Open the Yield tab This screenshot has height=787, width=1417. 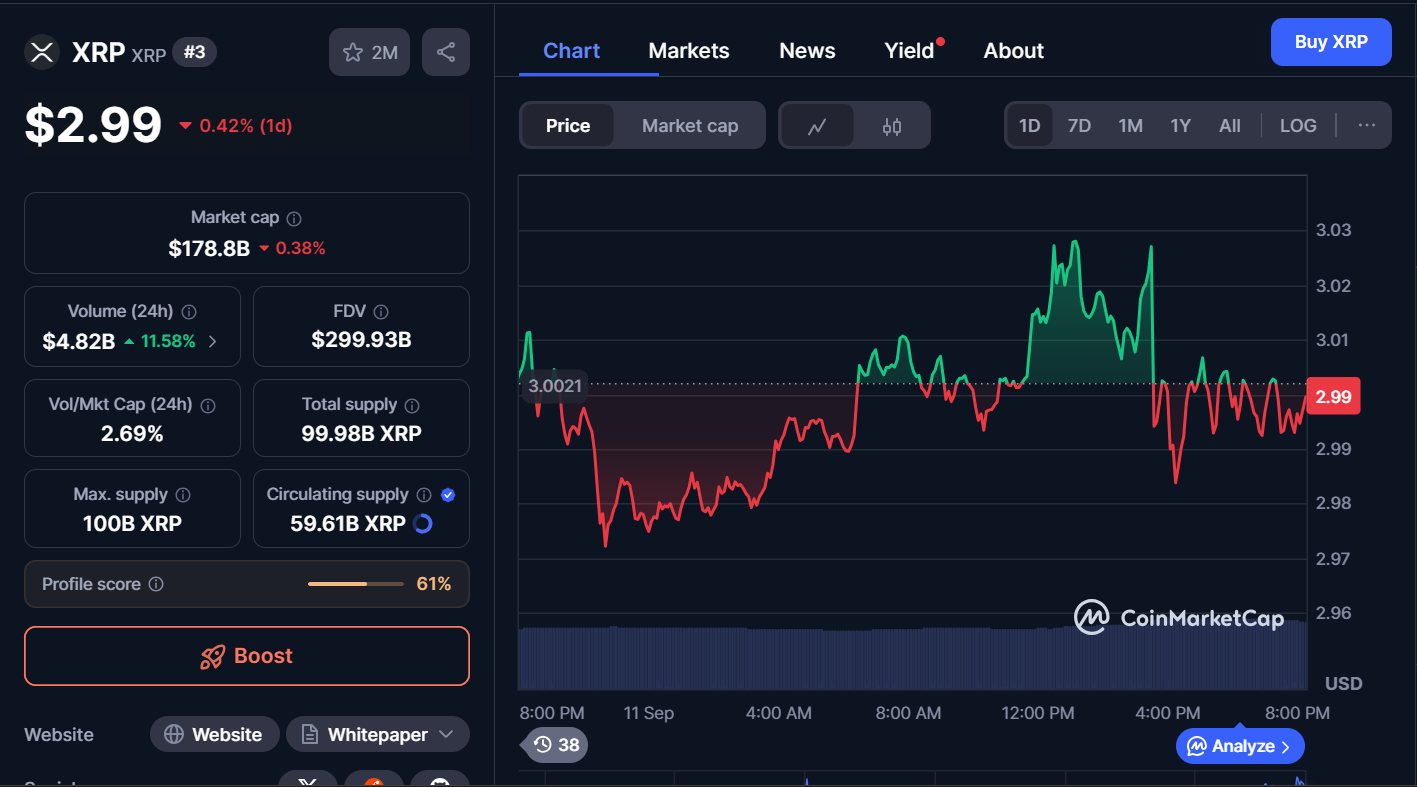909,51
